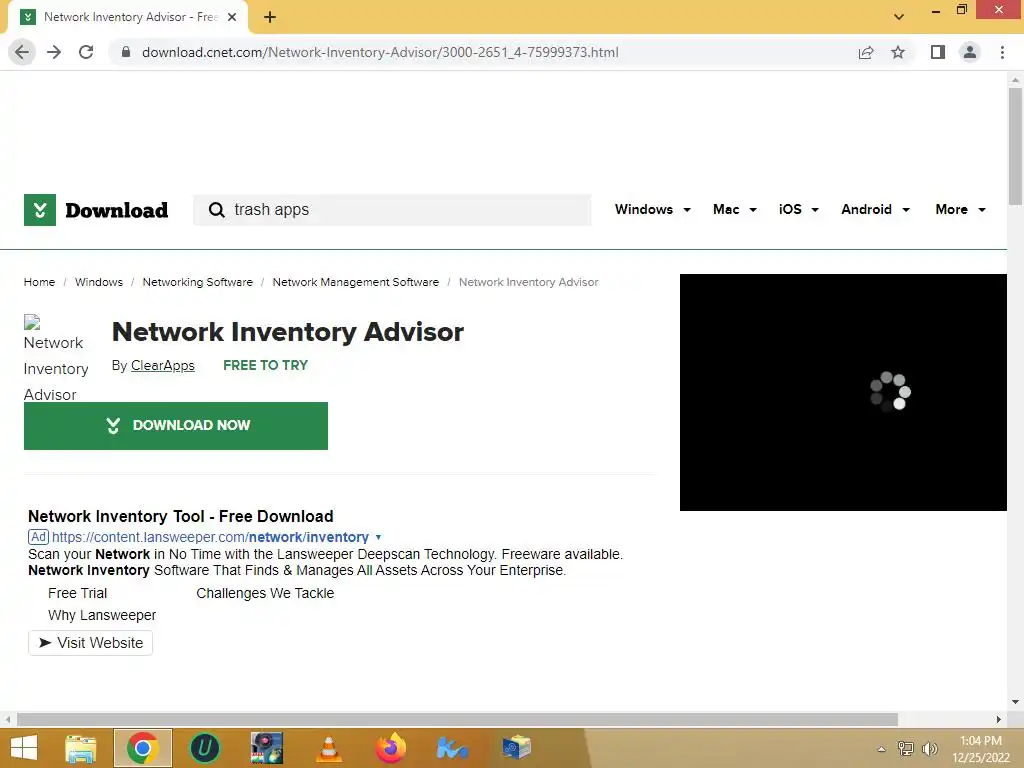1024x768 pixels.
Task: Open Network Management Software breadcrumb
Action: pos(355,282)
